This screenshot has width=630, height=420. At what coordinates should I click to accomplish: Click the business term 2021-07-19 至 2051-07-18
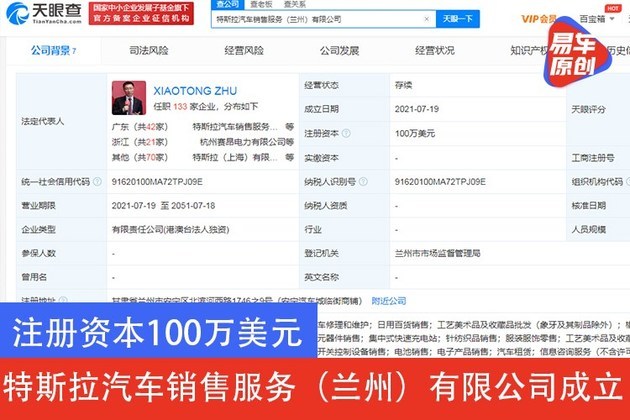point(163,206)
